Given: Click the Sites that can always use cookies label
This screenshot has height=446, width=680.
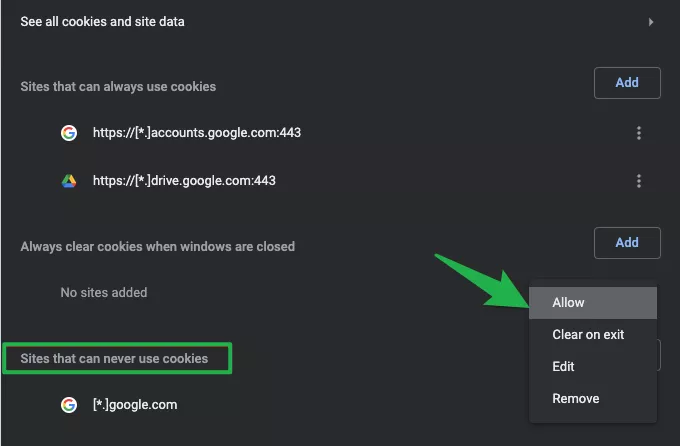Looking at the screenshot, I should click(x=118, y=87).
